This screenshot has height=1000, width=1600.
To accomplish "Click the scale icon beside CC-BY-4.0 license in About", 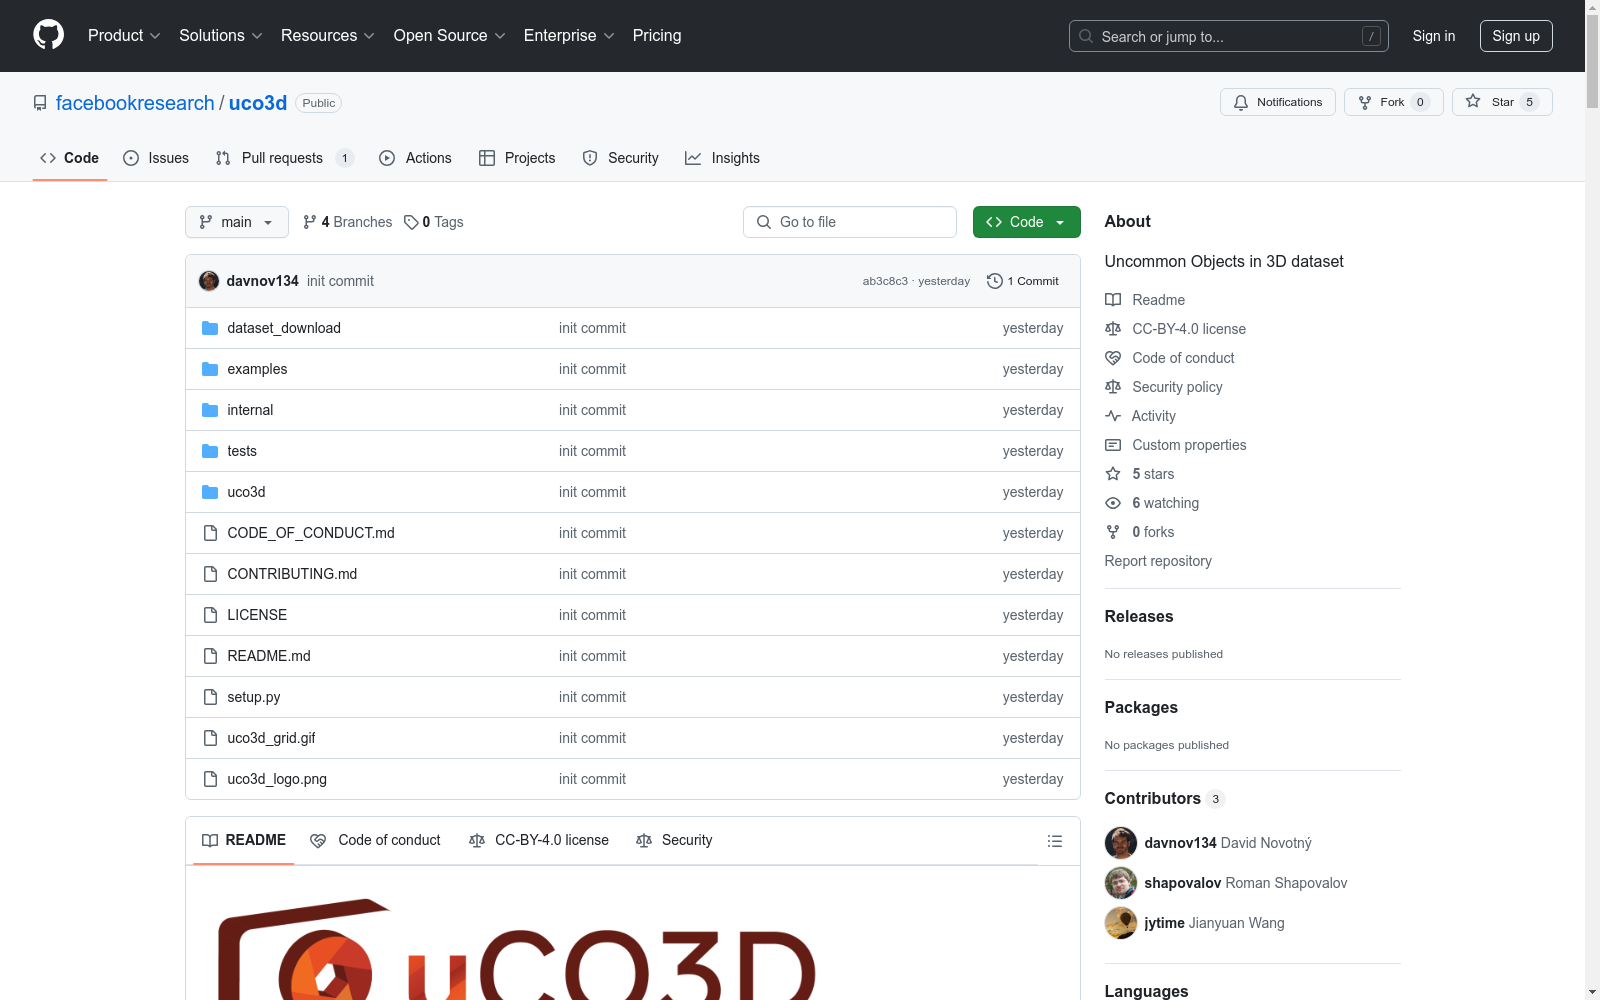I will pyautogui.click(x=1113, y=329).
